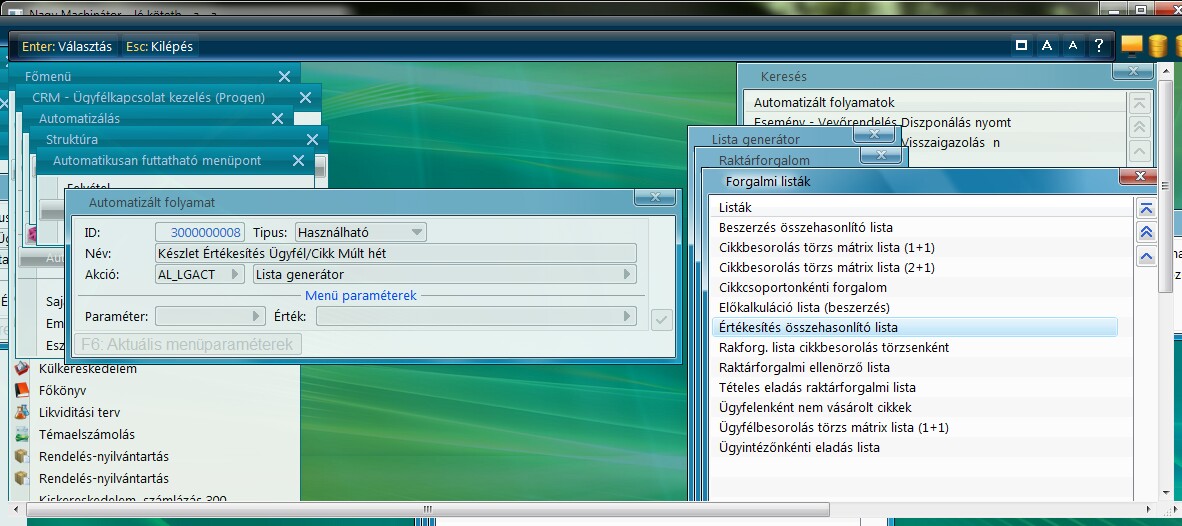Select Cikkcsoportonkénti forgalom
The width and height of the screenshot is (1182, 526).
(914, 287)
